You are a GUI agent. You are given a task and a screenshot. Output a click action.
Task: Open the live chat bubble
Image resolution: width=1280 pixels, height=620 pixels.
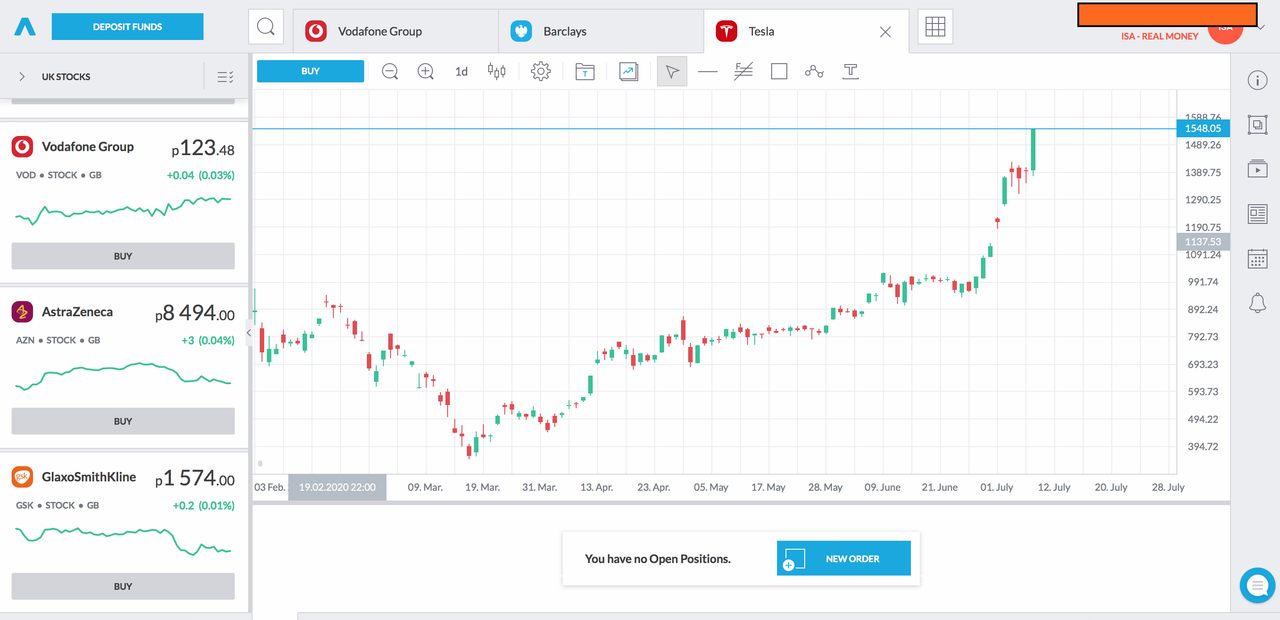click(x=1257, y=585)
